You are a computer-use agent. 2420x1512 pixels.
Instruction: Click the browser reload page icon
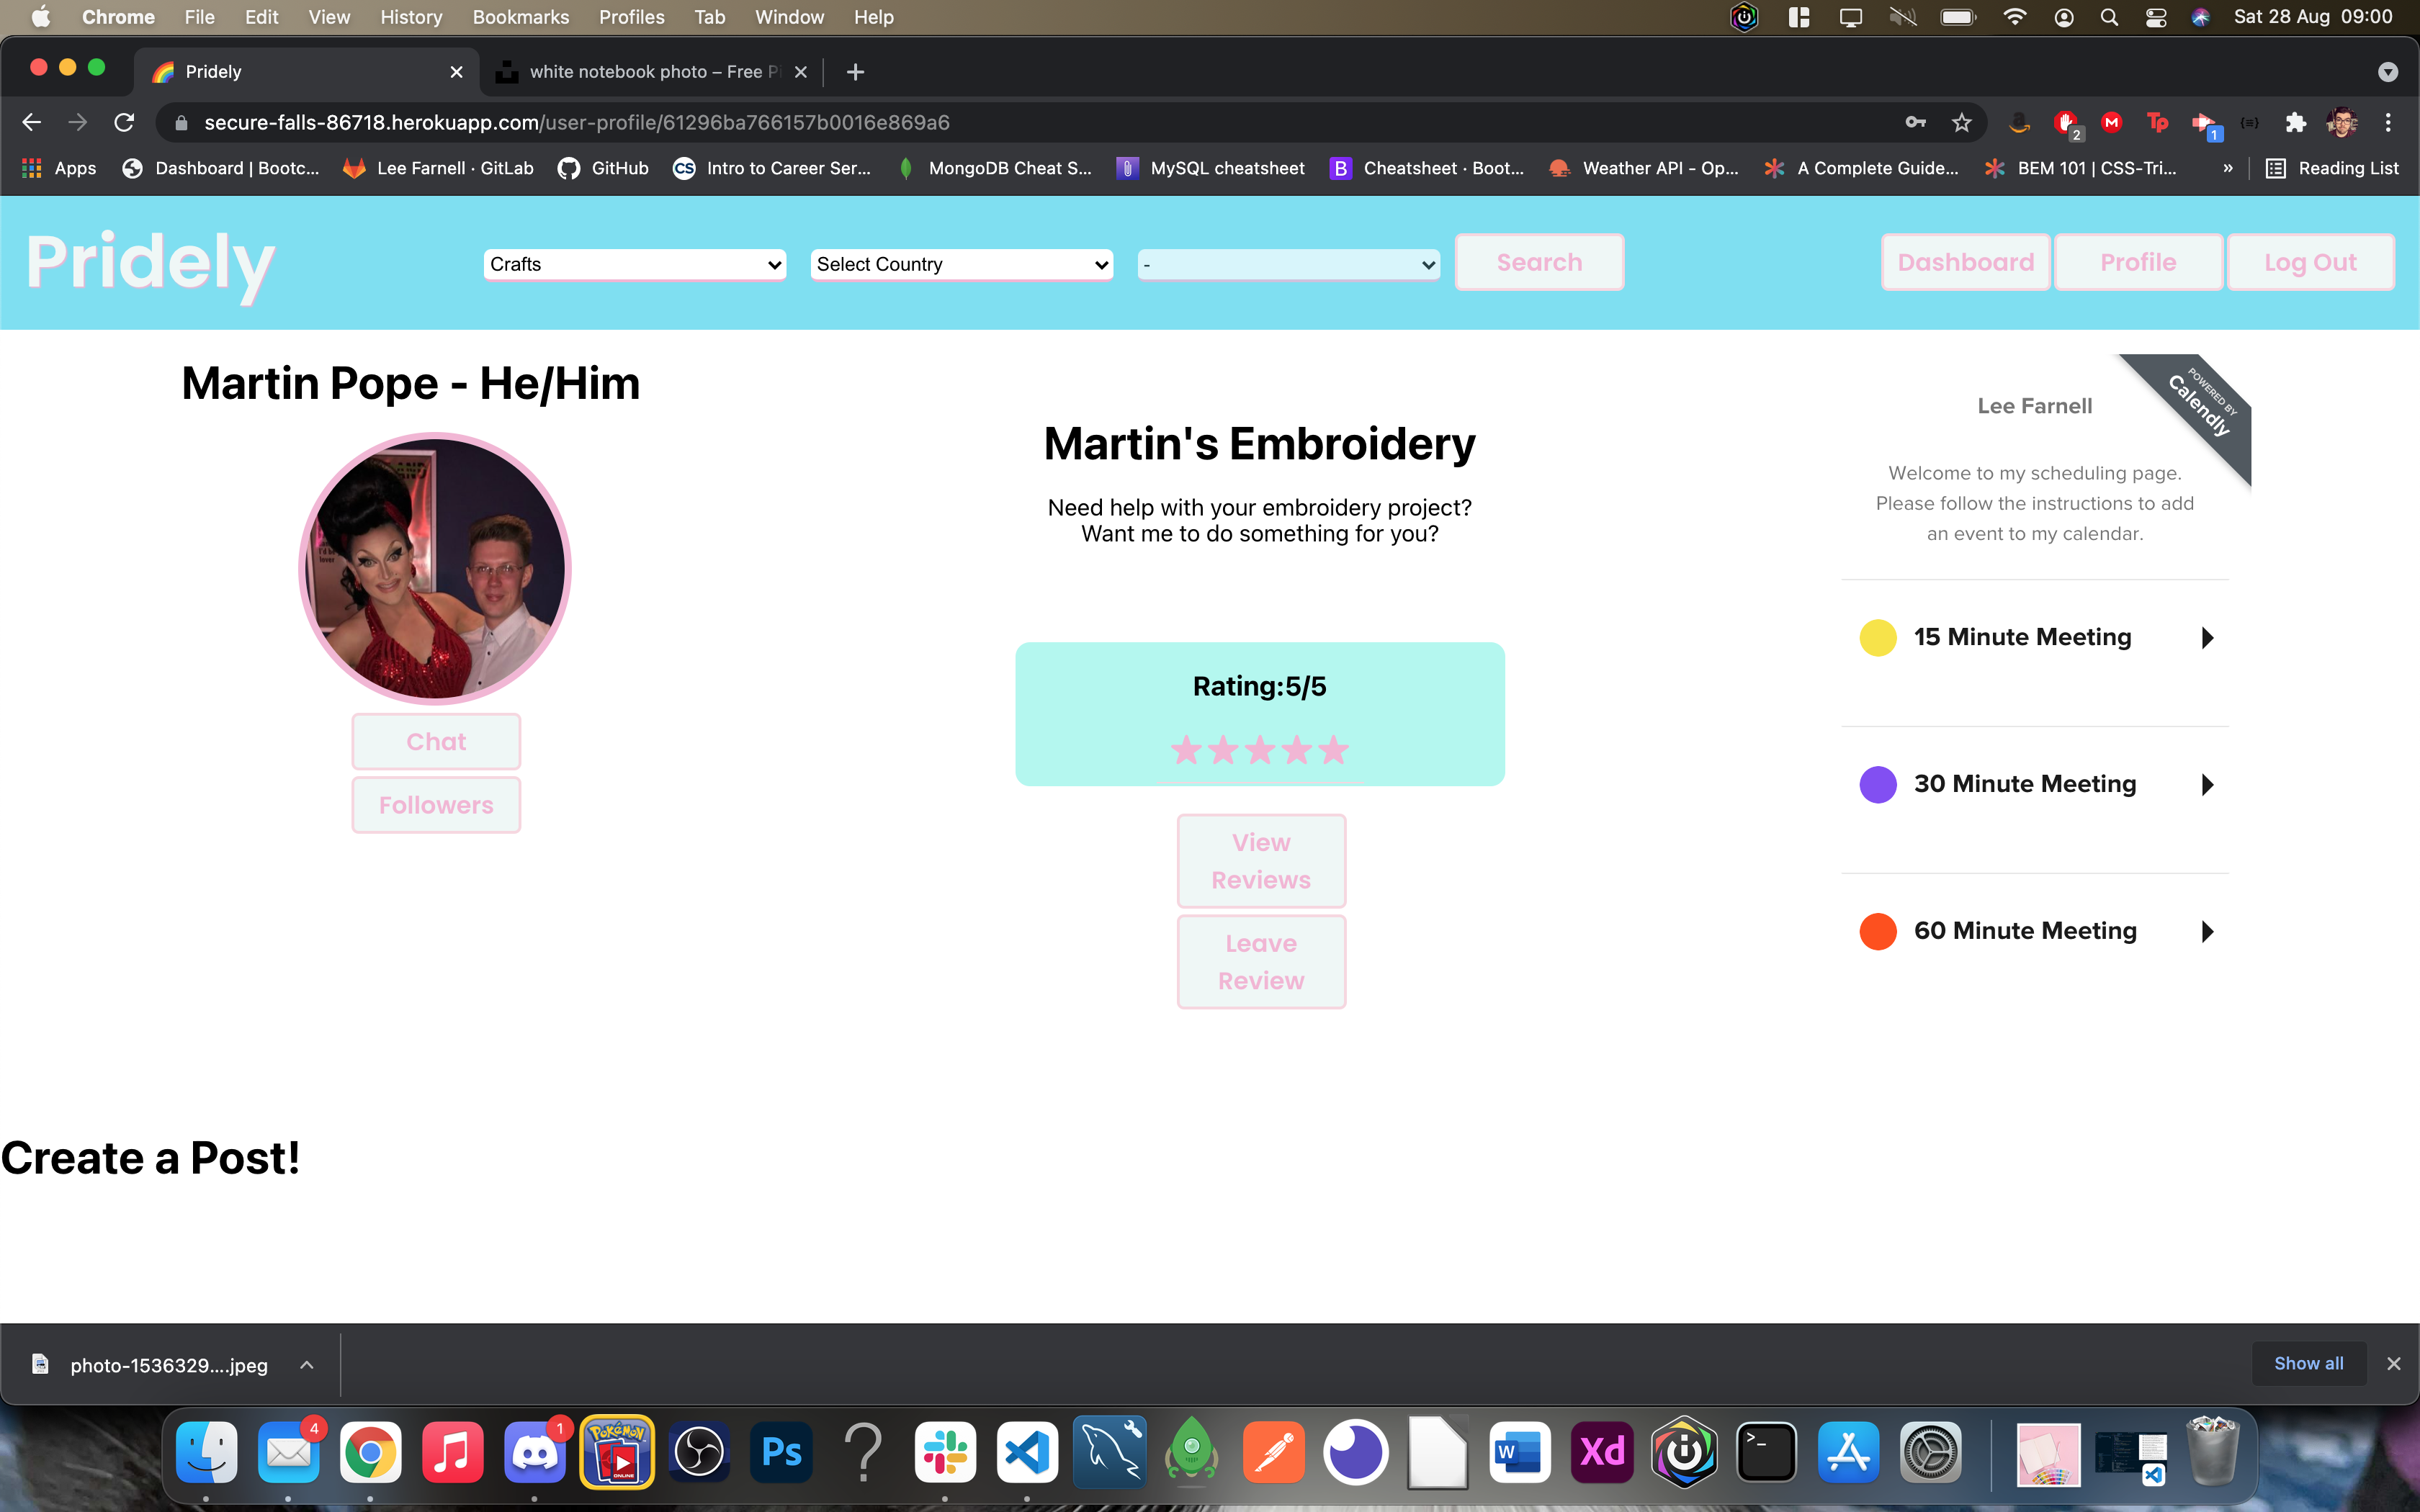[124, 122]
